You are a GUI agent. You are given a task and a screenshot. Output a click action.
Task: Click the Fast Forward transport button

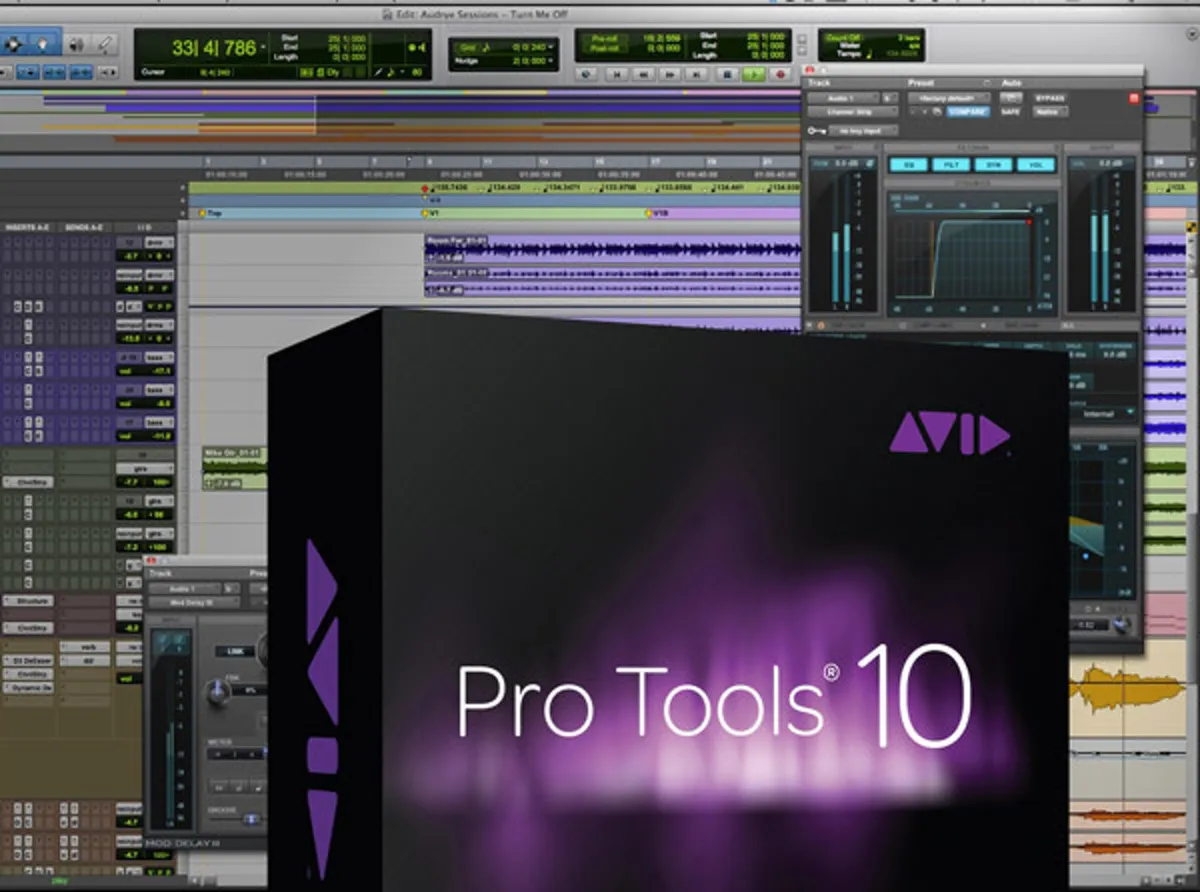coord(672,74)
